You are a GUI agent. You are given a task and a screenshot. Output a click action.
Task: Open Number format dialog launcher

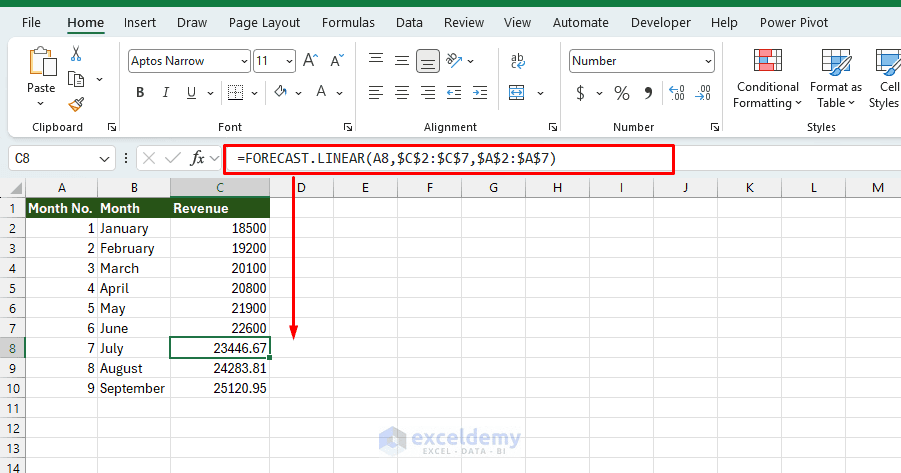tap(715, 127)
